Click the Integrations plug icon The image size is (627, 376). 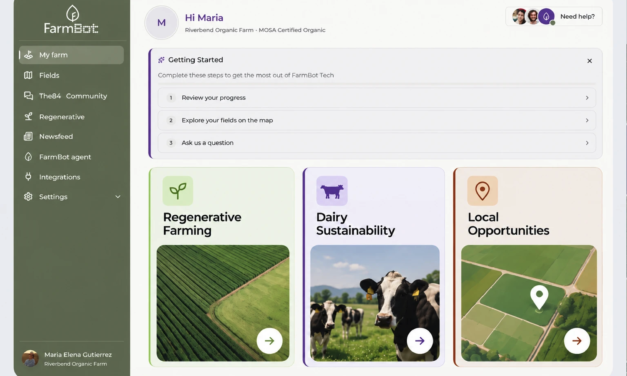point(28,176)
